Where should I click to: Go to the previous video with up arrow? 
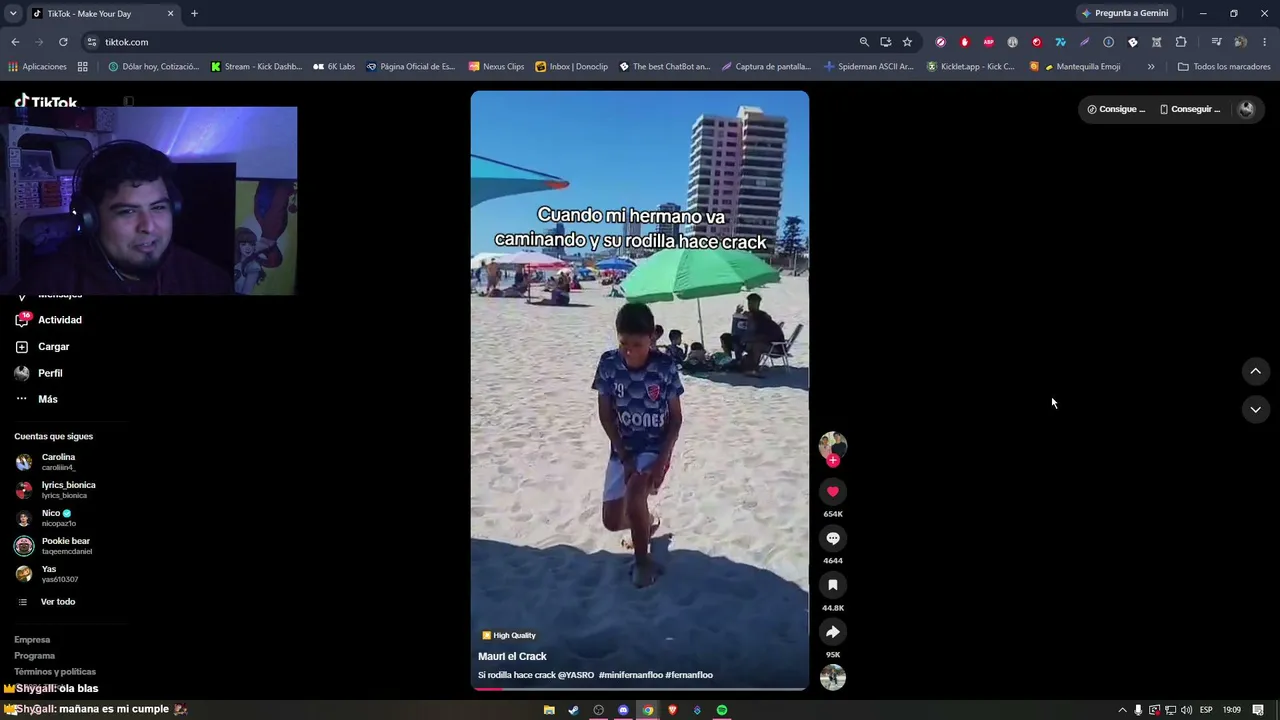click(x=1256, y=372)
